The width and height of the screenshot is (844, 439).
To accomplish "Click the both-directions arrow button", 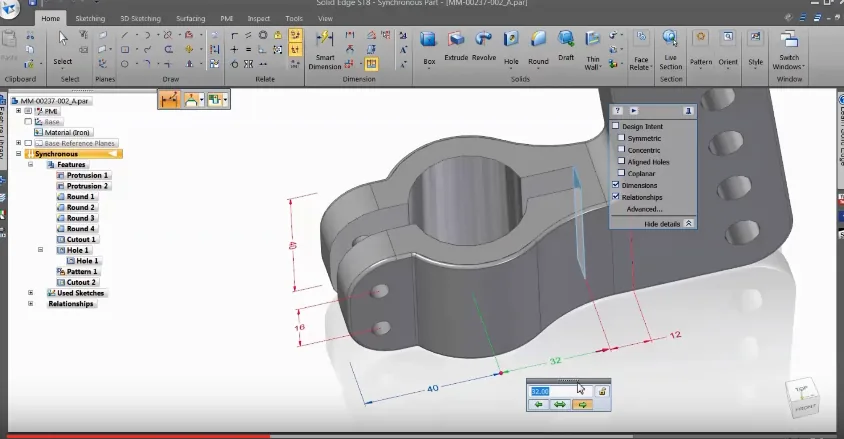I will 560,405.
